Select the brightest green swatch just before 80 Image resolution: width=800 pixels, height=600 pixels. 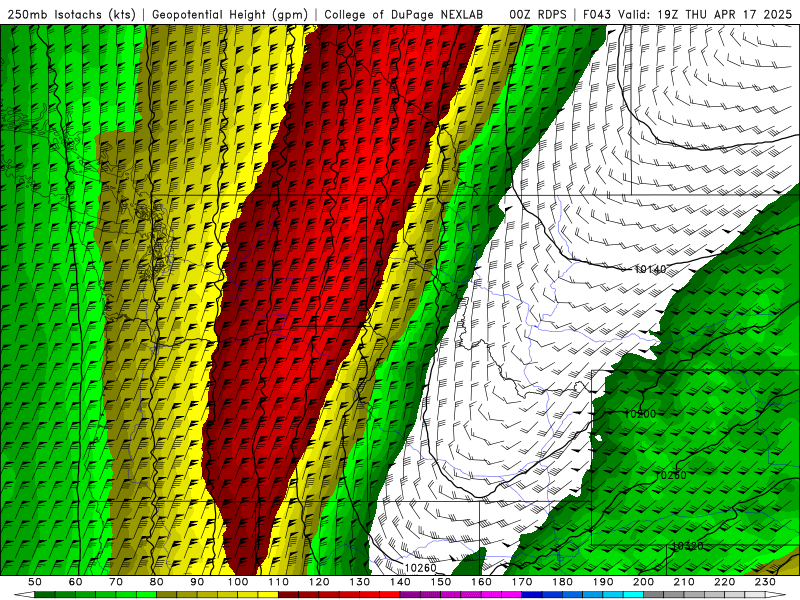point(146,595)
